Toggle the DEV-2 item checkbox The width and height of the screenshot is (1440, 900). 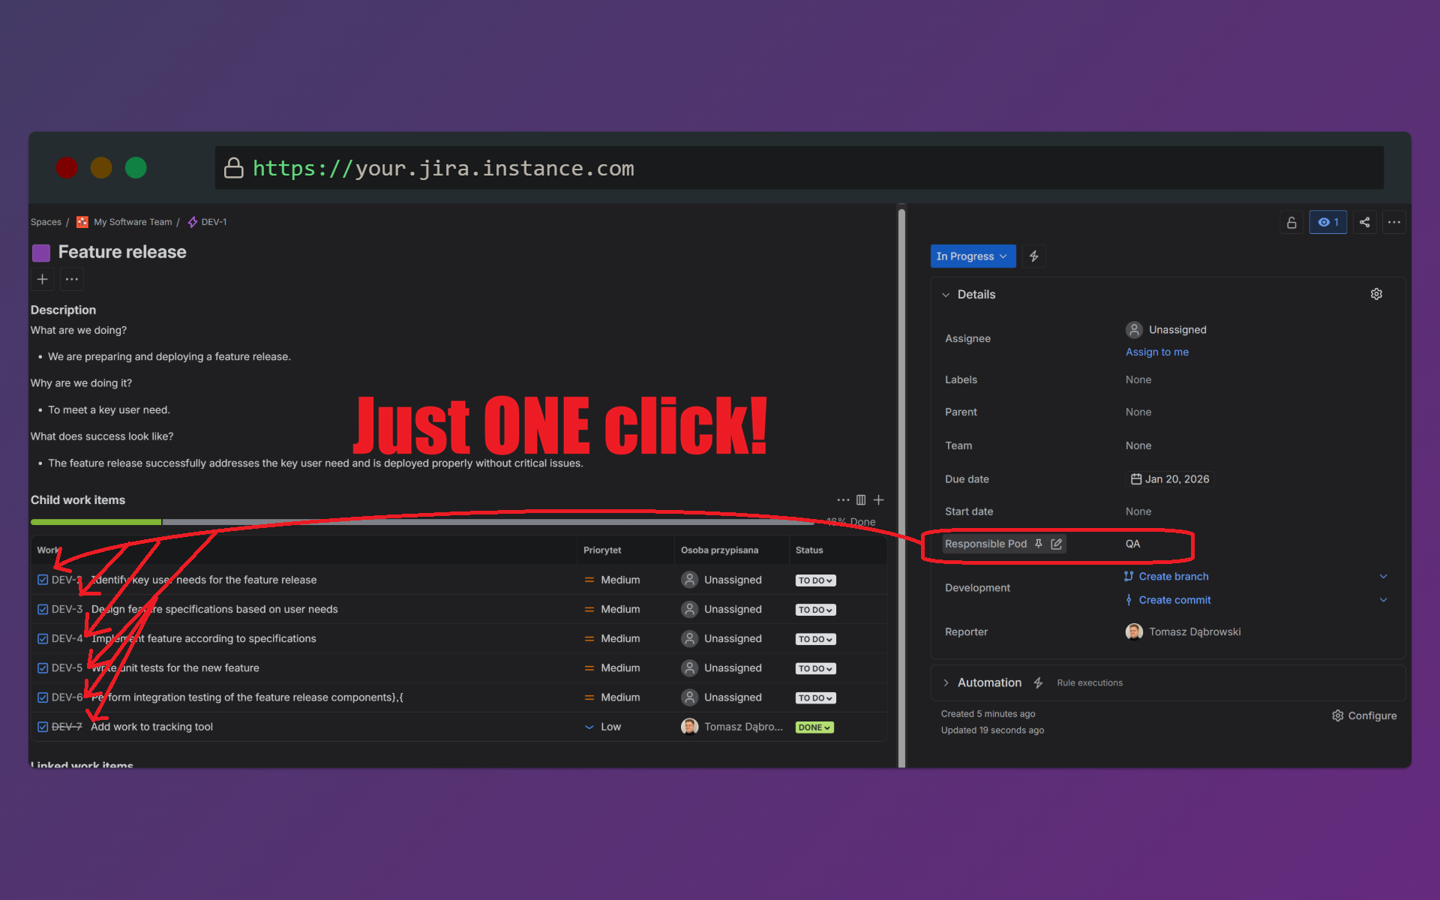pos(42,579)
